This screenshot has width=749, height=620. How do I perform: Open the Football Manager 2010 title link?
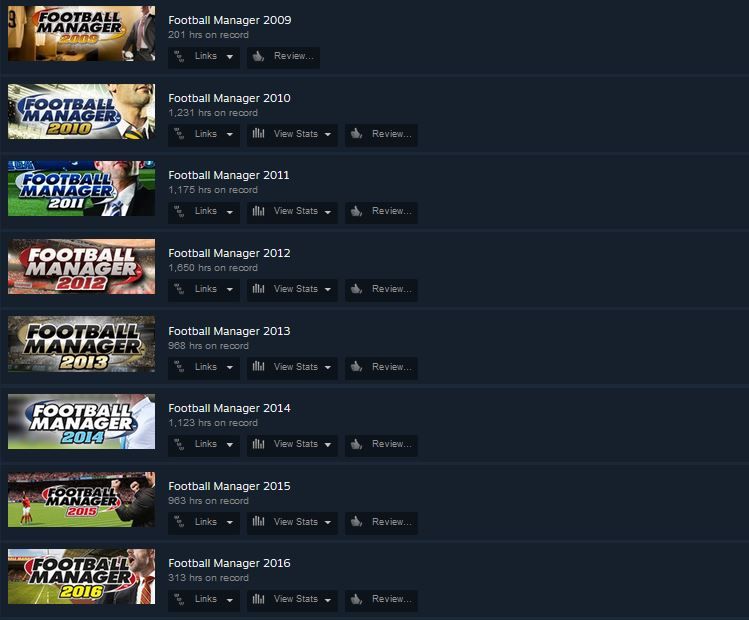pos(229,98)
